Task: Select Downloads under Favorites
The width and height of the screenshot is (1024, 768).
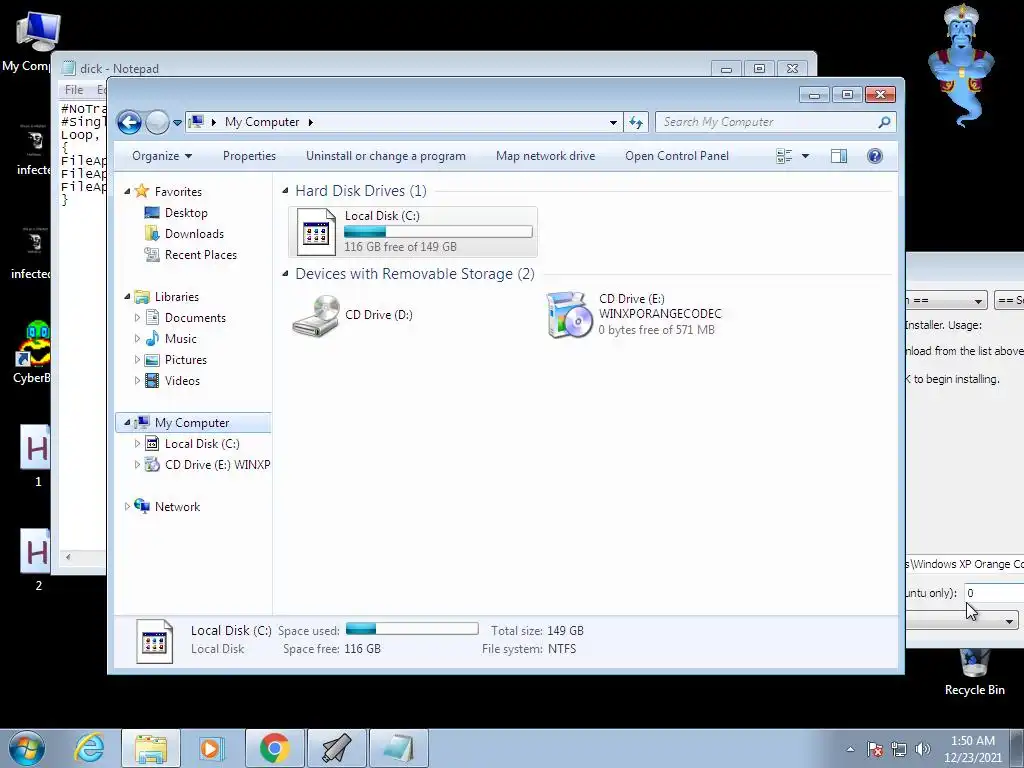Action: click(x=194, y=234)
